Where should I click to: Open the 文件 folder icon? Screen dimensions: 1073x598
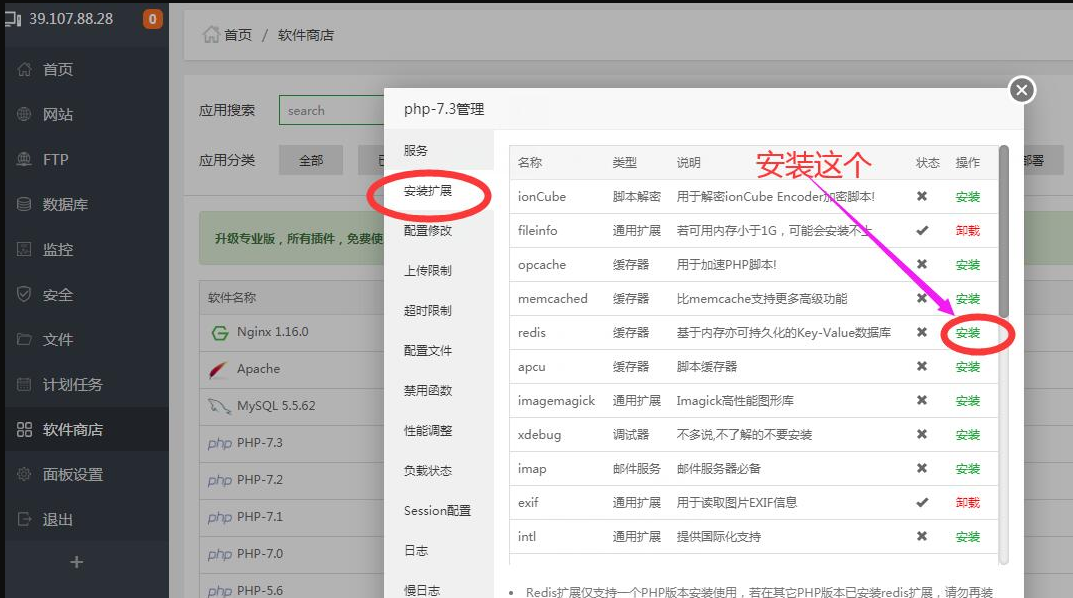(24, 340)
